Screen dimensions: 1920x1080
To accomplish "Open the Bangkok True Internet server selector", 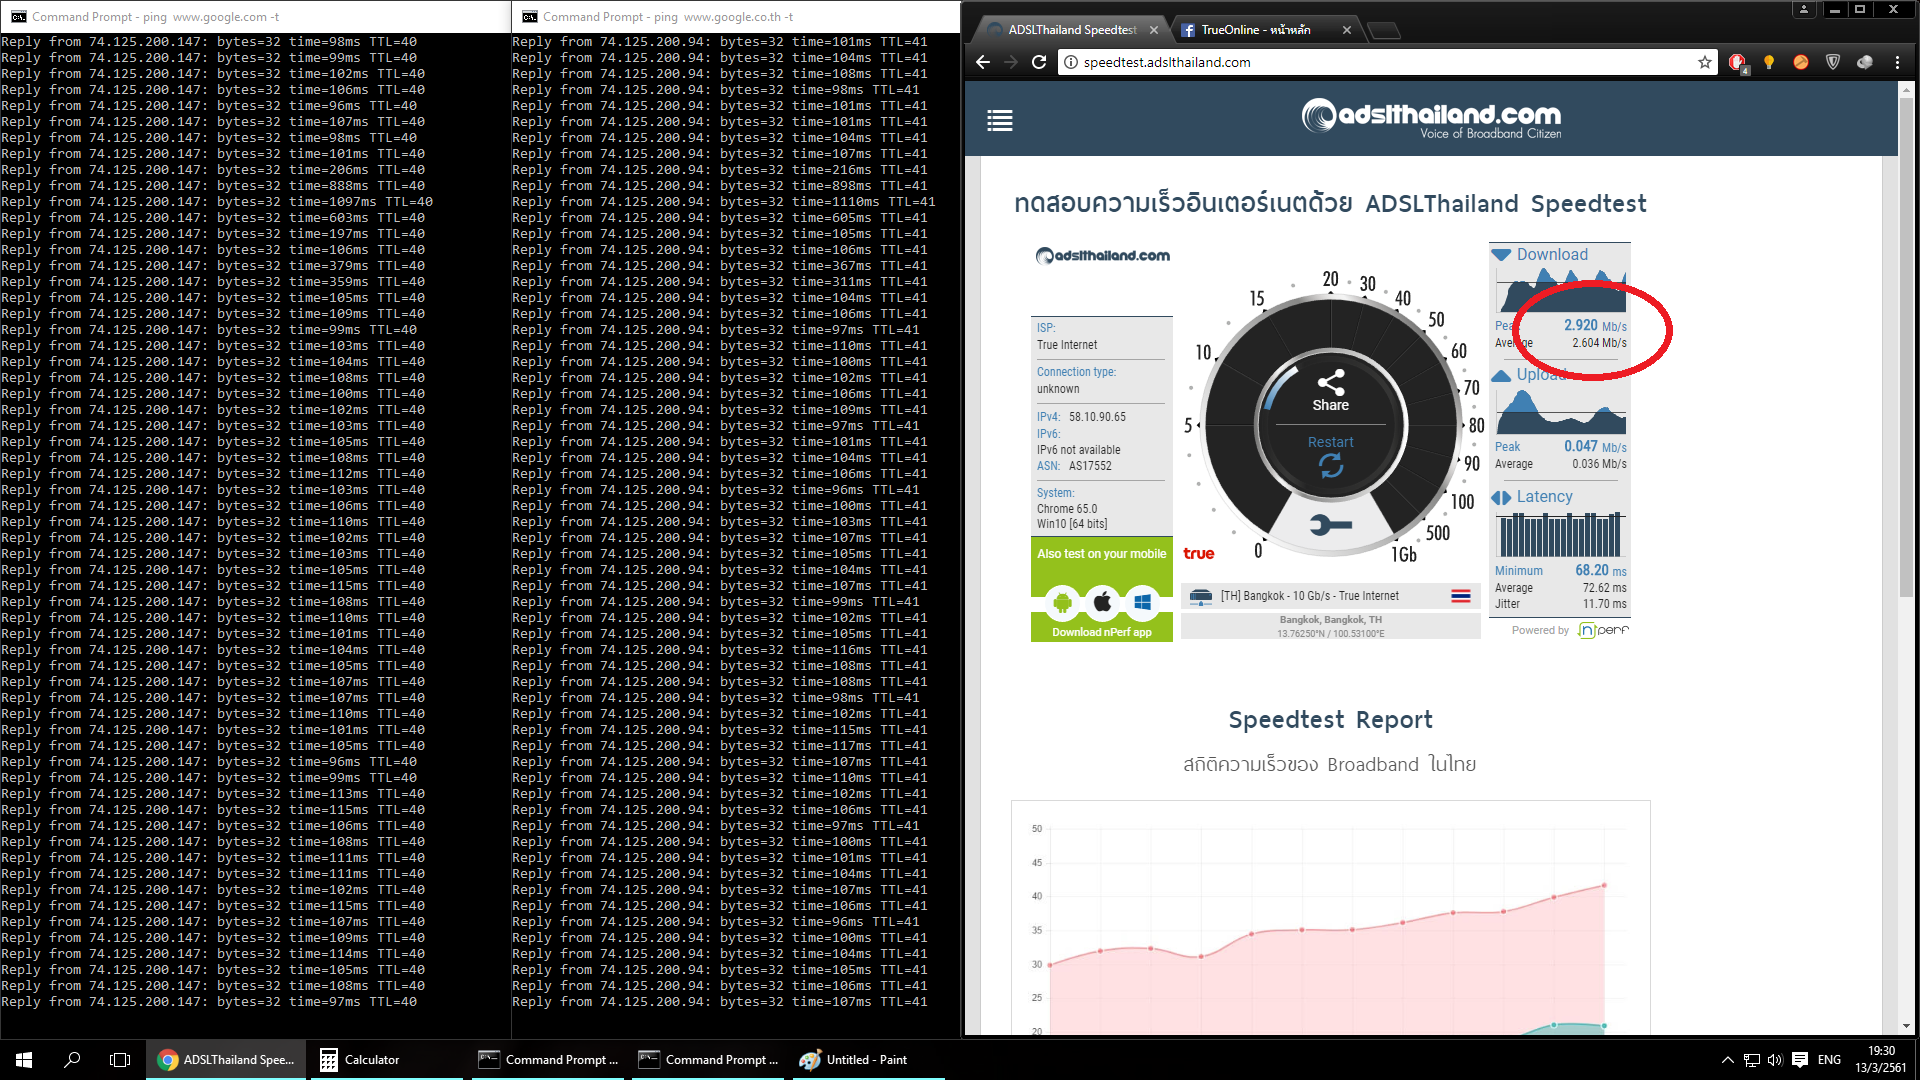I will tap(1330, 596).
